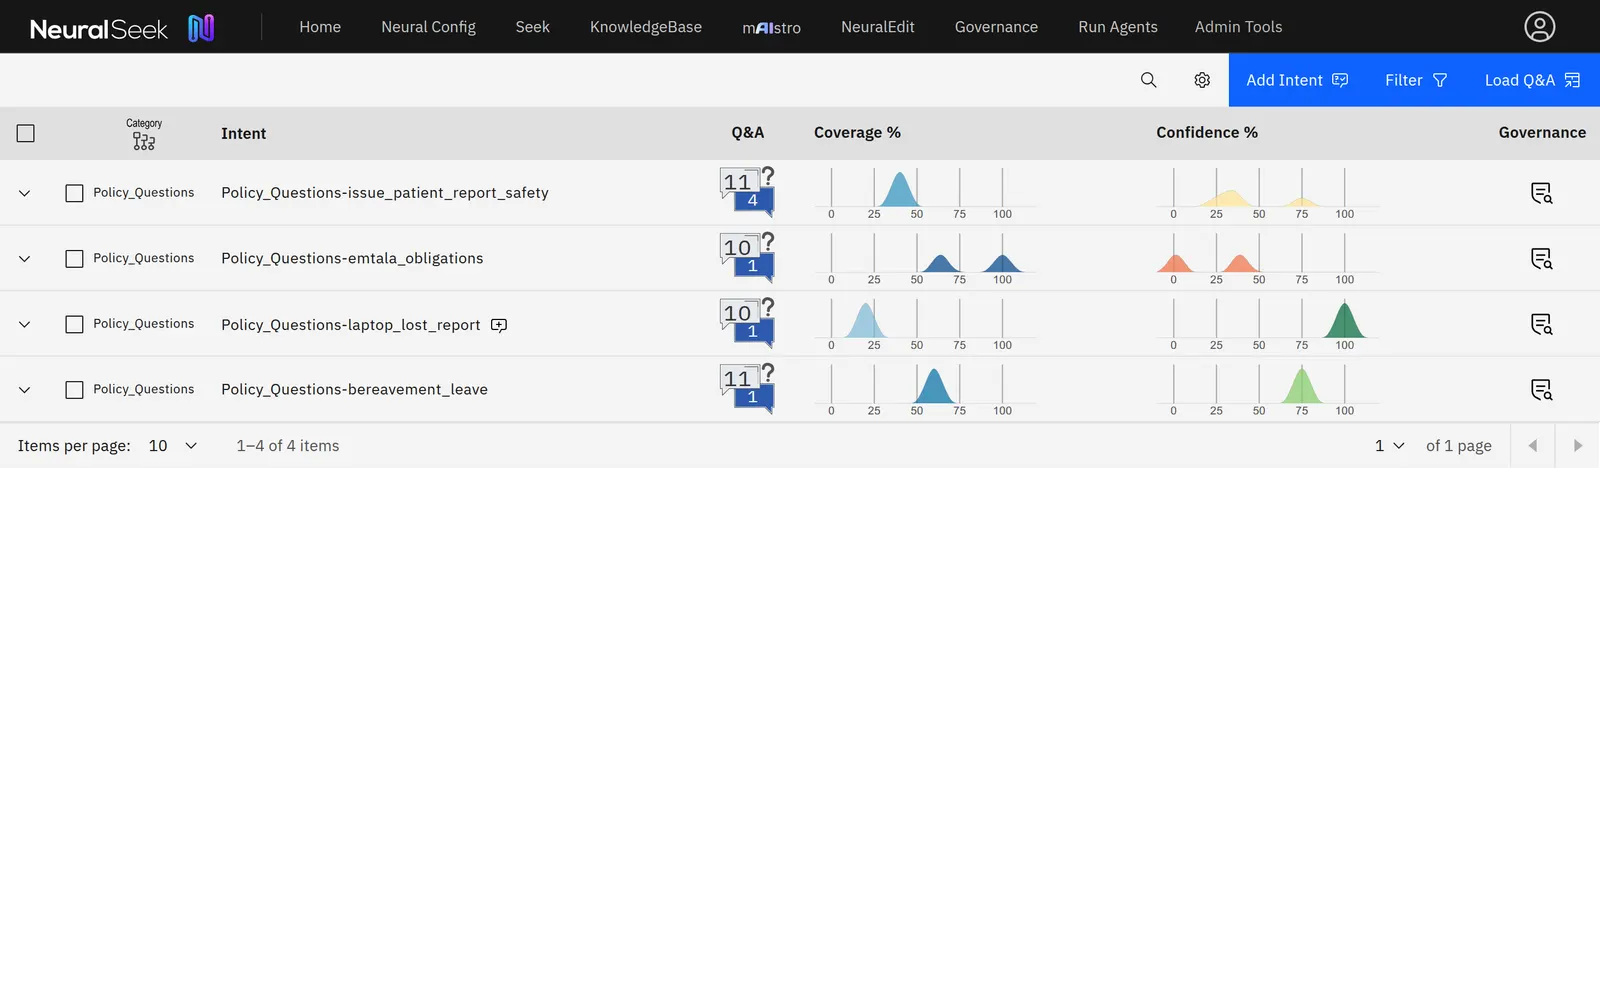The width and height of the screenshot is (1600, 1000).
Task: Open Q&A bubble for bereavement_leave
Action: tap(747, 389)
